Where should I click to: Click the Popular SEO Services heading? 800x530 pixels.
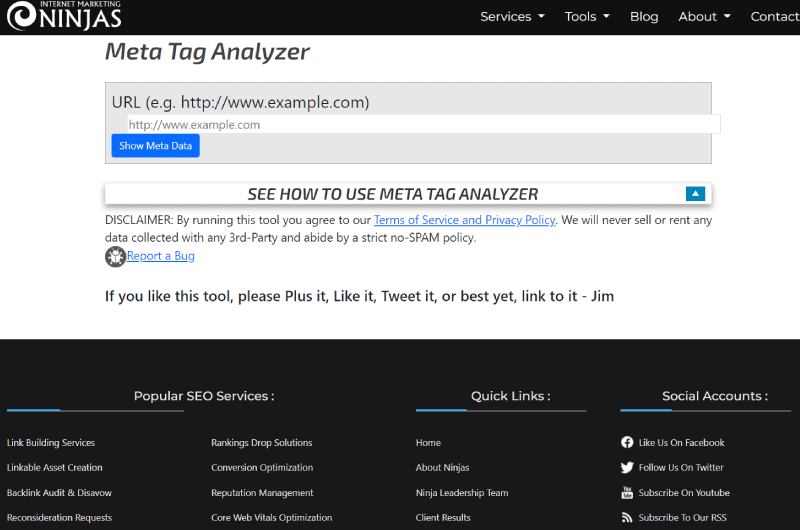(204, 396)
